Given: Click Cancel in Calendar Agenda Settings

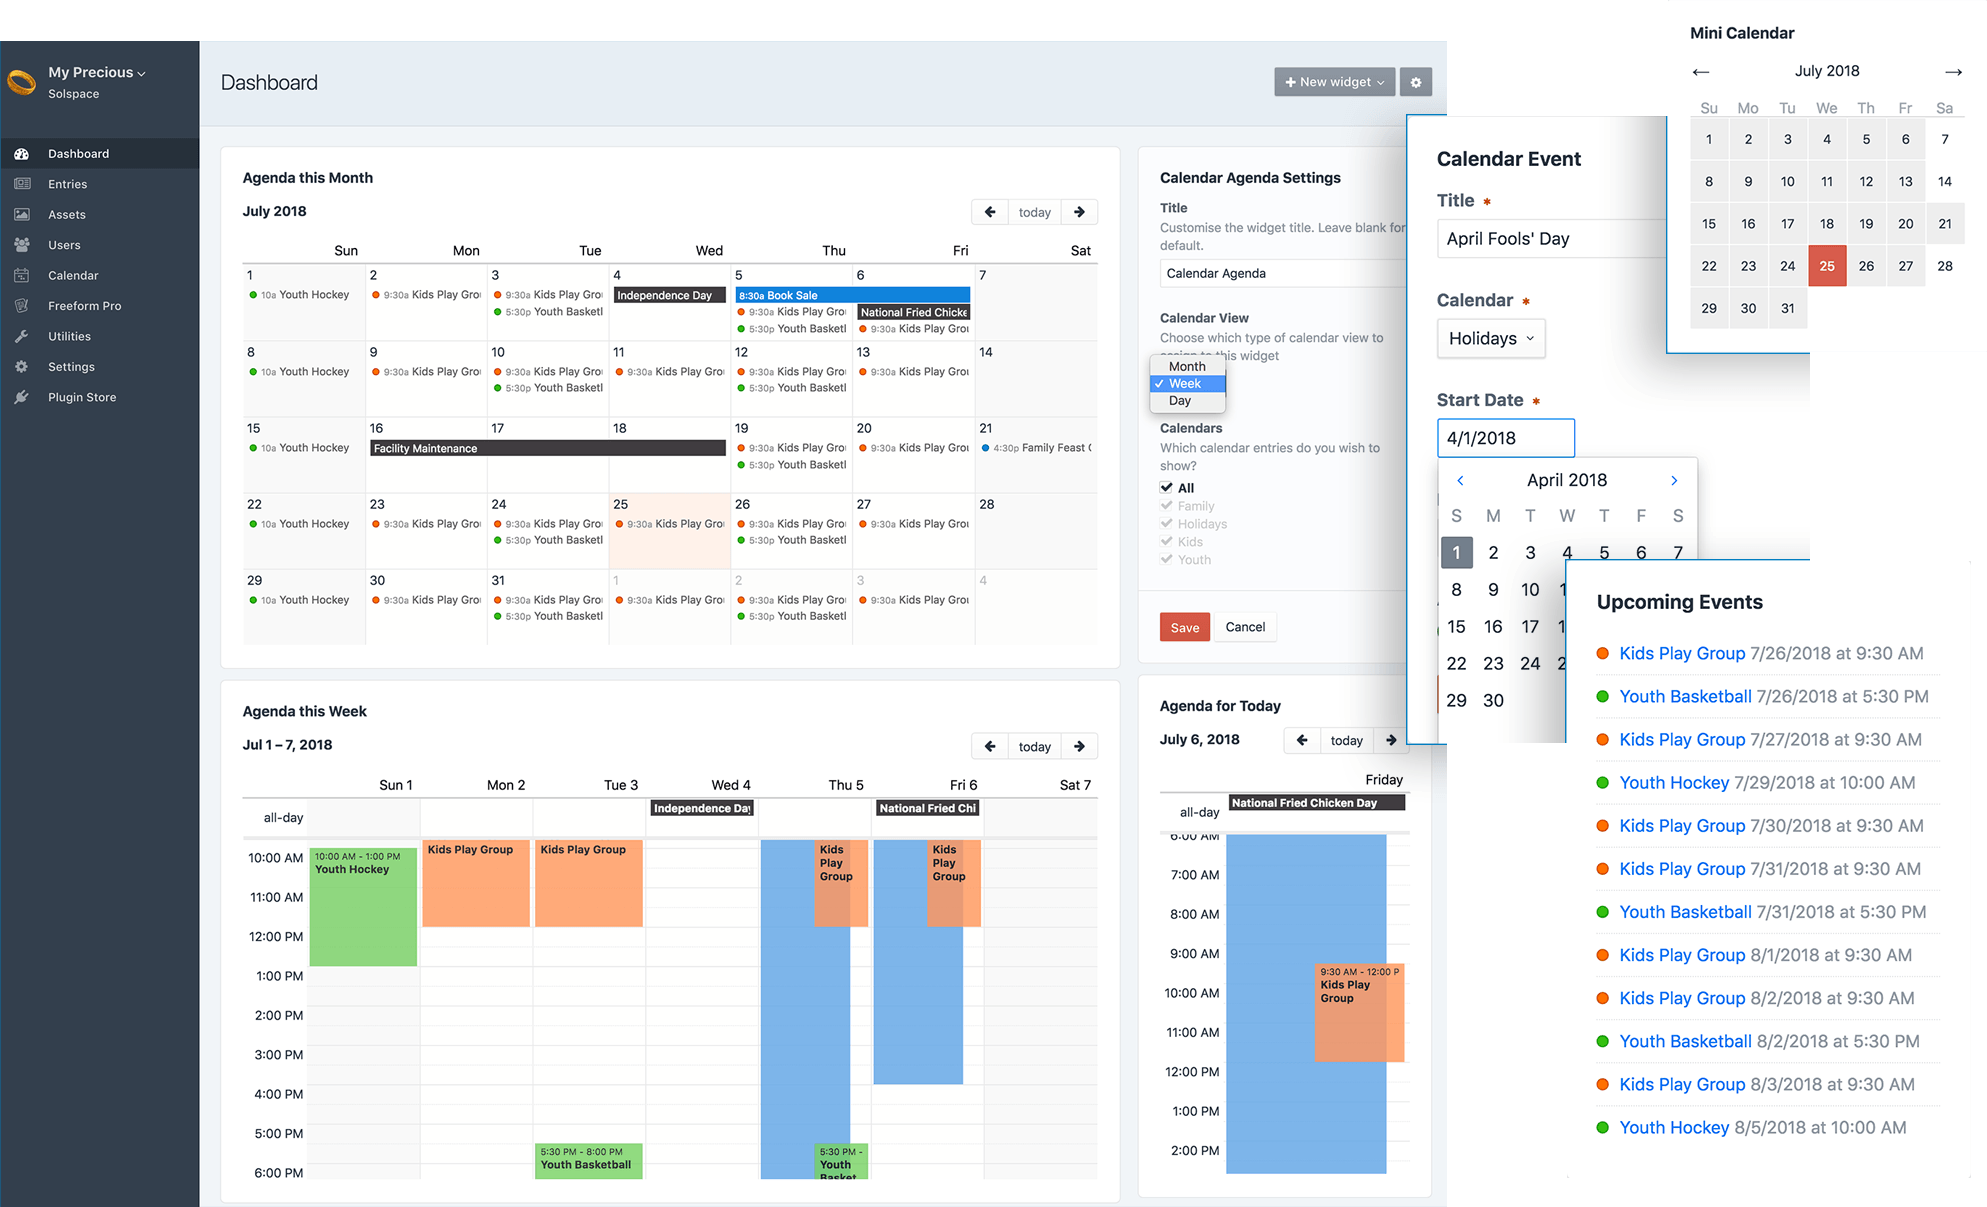Looking at the screenshot, I should click(1245, 626).
